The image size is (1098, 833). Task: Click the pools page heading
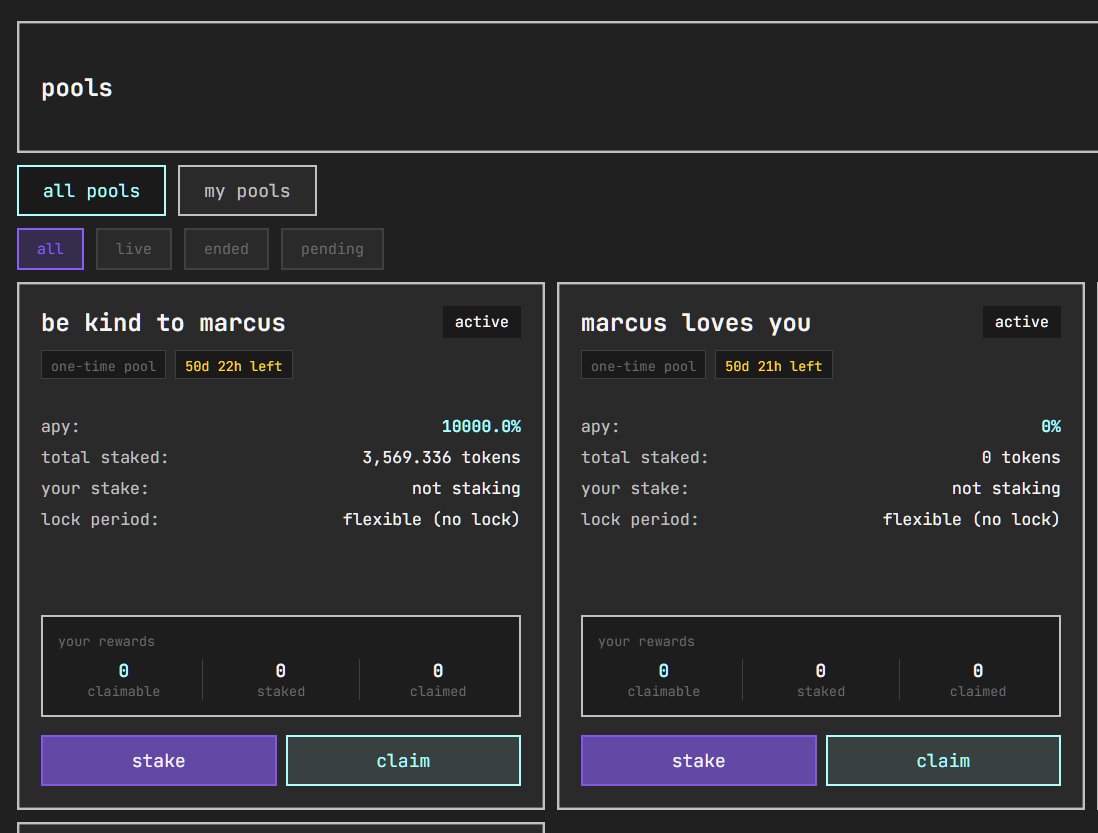click(77, 88)
